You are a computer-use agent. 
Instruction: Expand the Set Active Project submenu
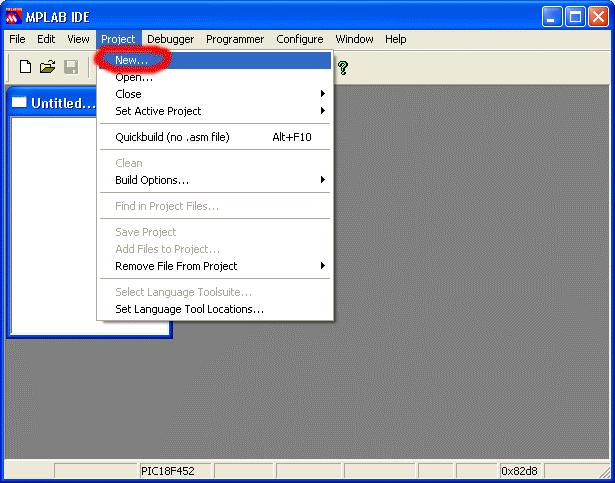(x=215, y=111)
